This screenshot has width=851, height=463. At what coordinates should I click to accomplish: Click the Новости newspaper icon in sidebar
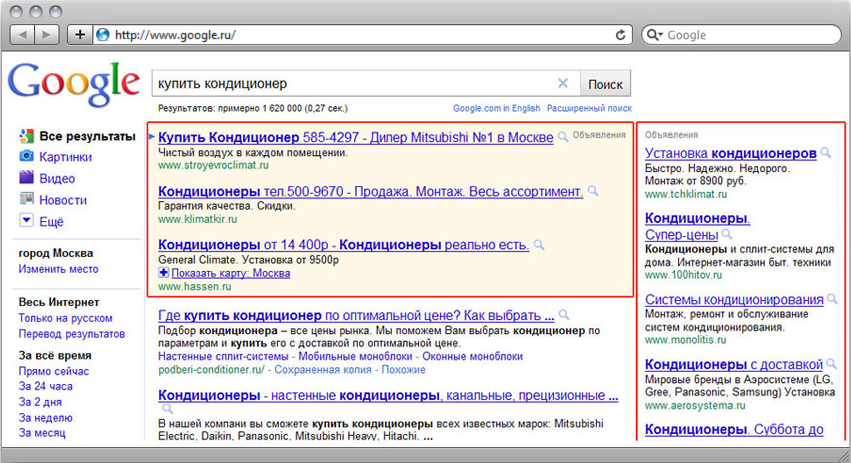tap(27, 200)
